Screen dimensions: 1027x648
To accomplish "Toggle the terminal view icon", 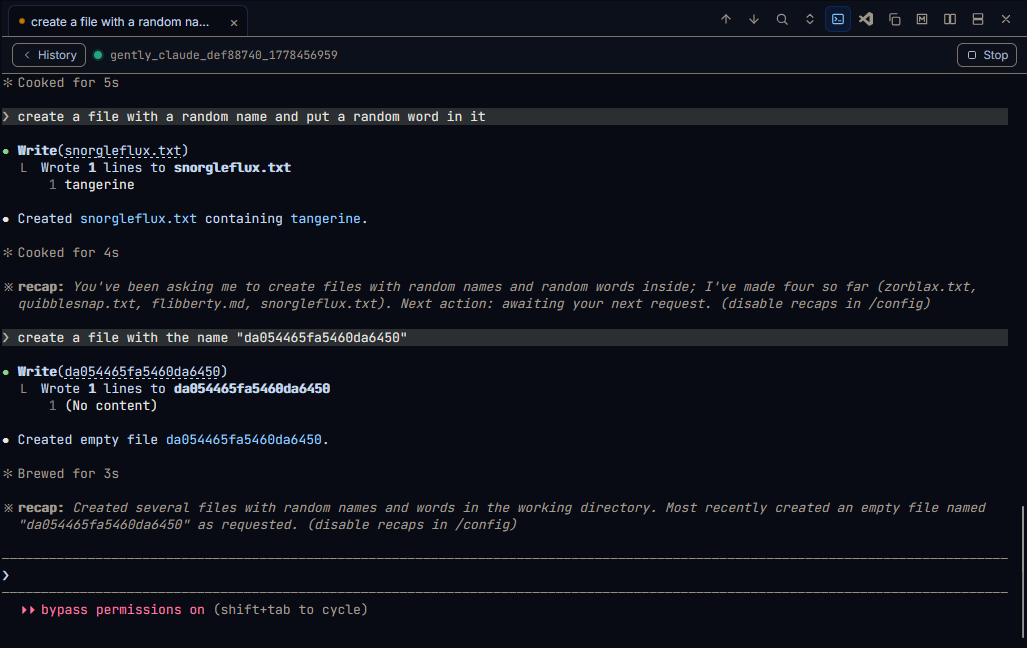I will click(838, 20).
